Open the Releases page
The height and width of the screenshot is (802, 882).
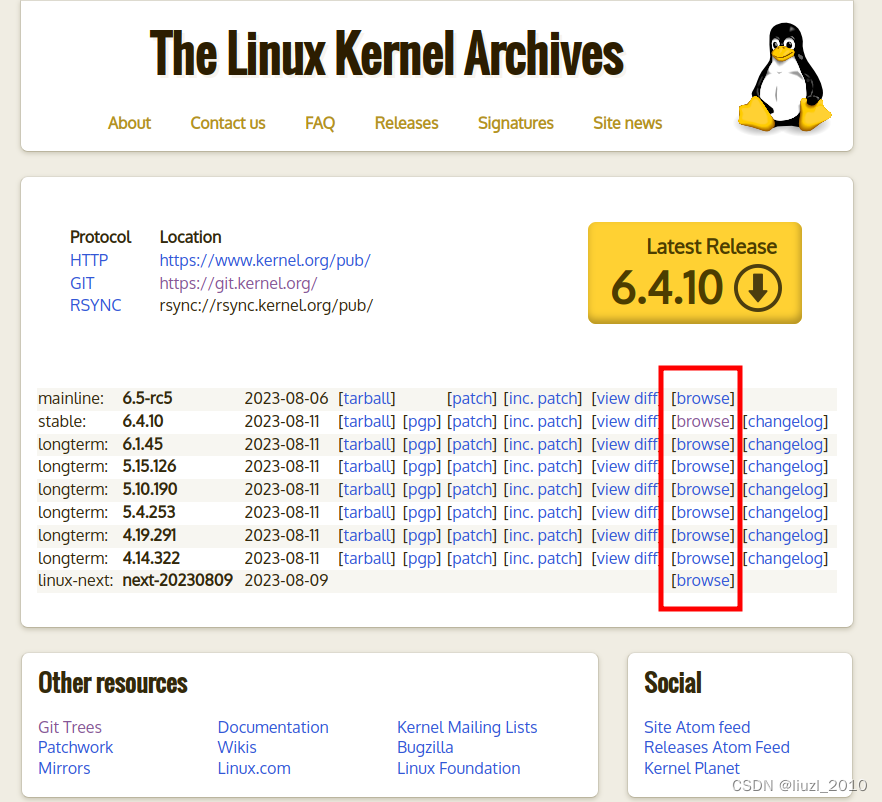tap(406, 123)
